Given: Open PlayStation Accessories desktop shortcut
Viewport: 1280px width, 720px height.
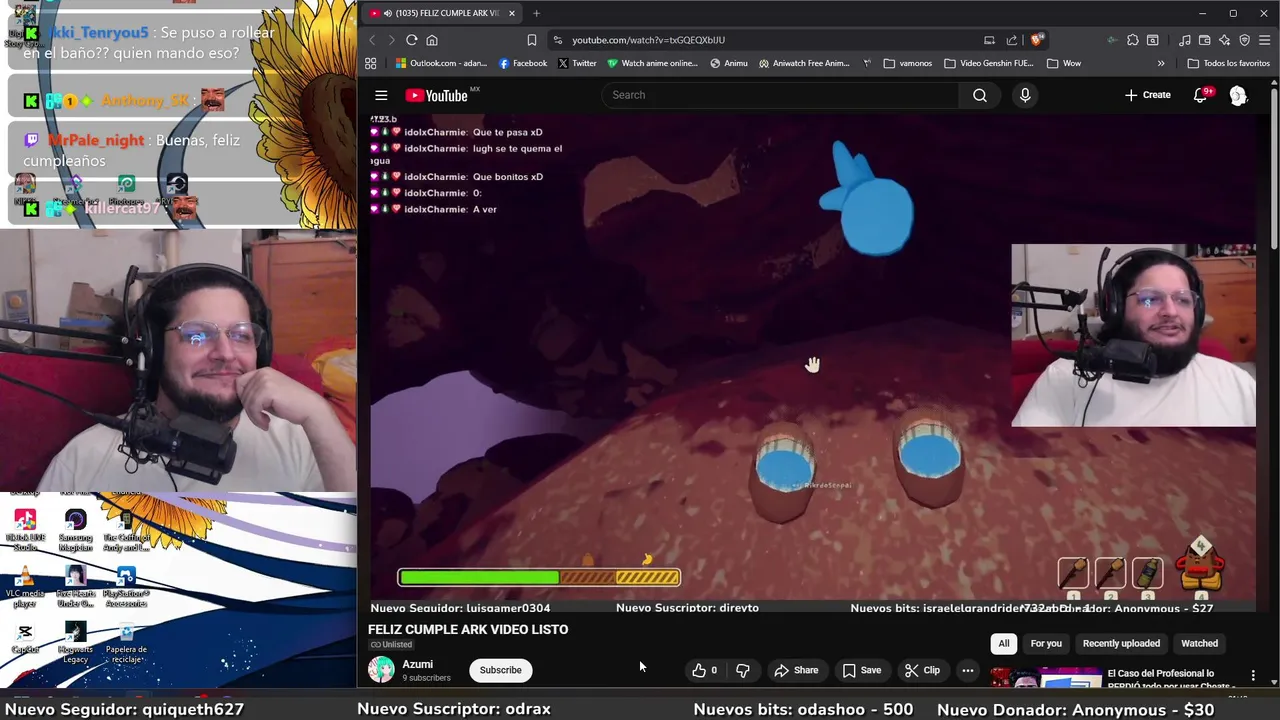Looking at the screenshot, I should pyautogui.click(x=126, y=587).
